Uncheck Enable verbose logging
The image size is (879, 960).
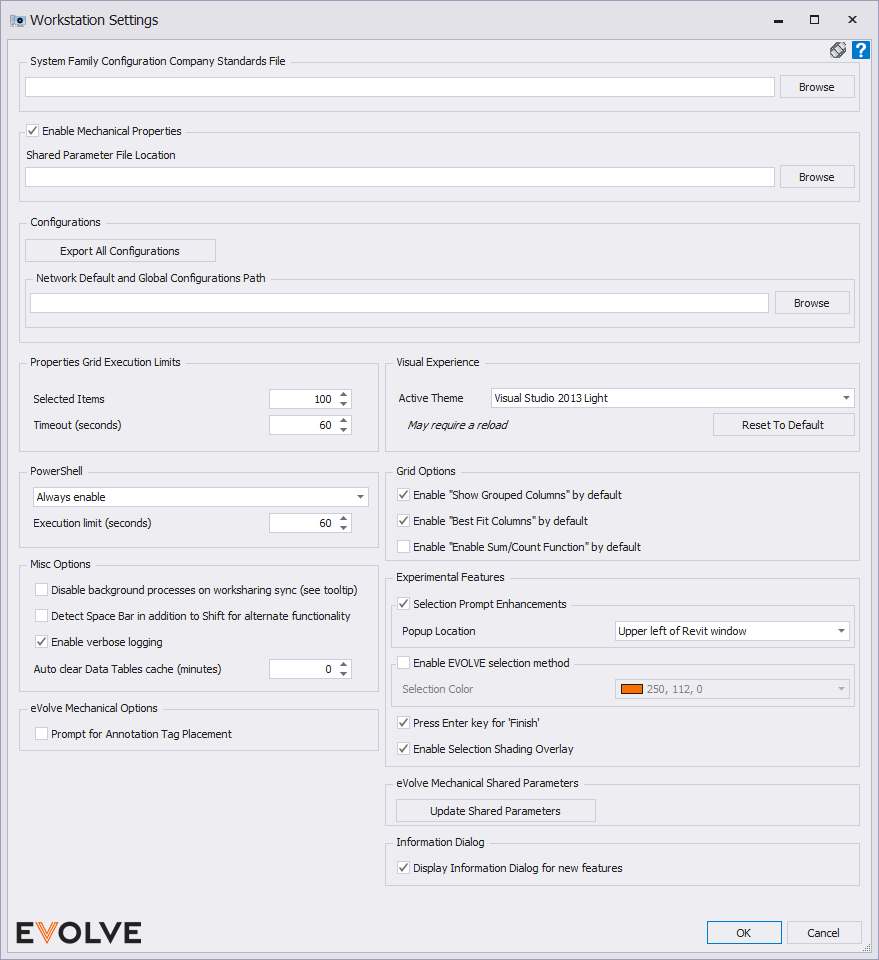click(x=42, y=642)
